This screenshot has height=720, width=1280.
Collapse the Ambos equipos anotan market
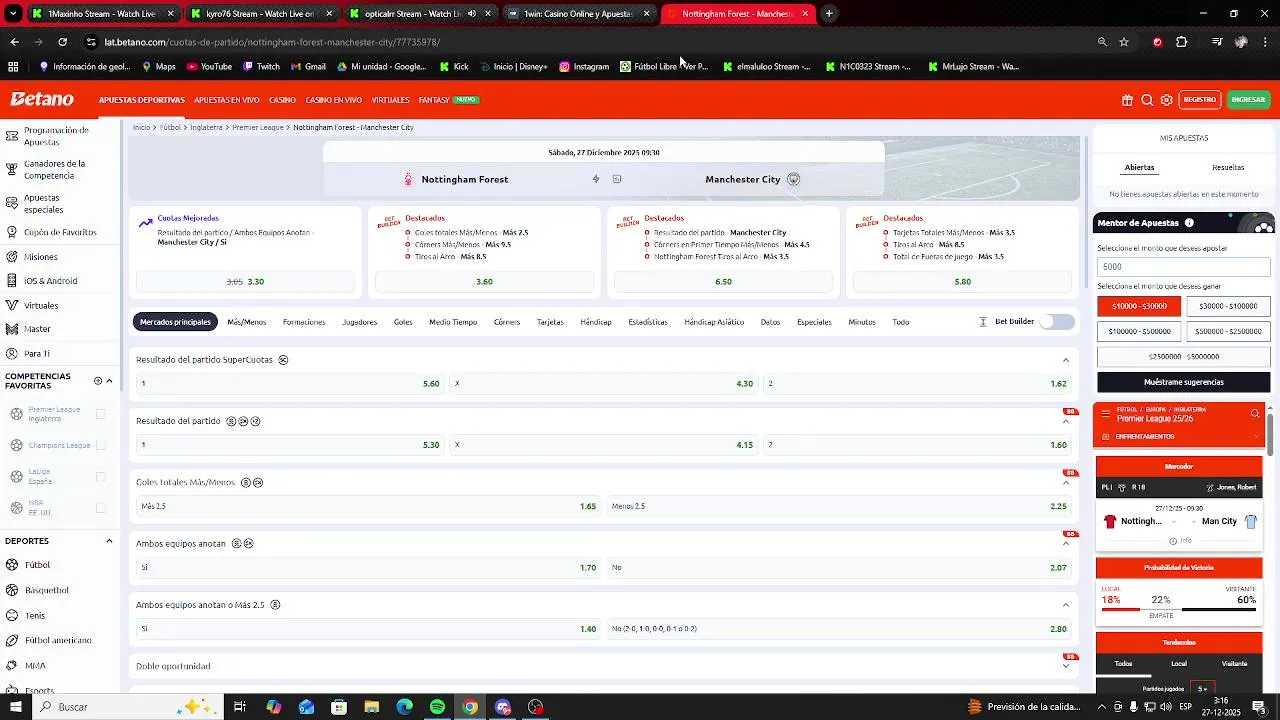(1066, 544)
